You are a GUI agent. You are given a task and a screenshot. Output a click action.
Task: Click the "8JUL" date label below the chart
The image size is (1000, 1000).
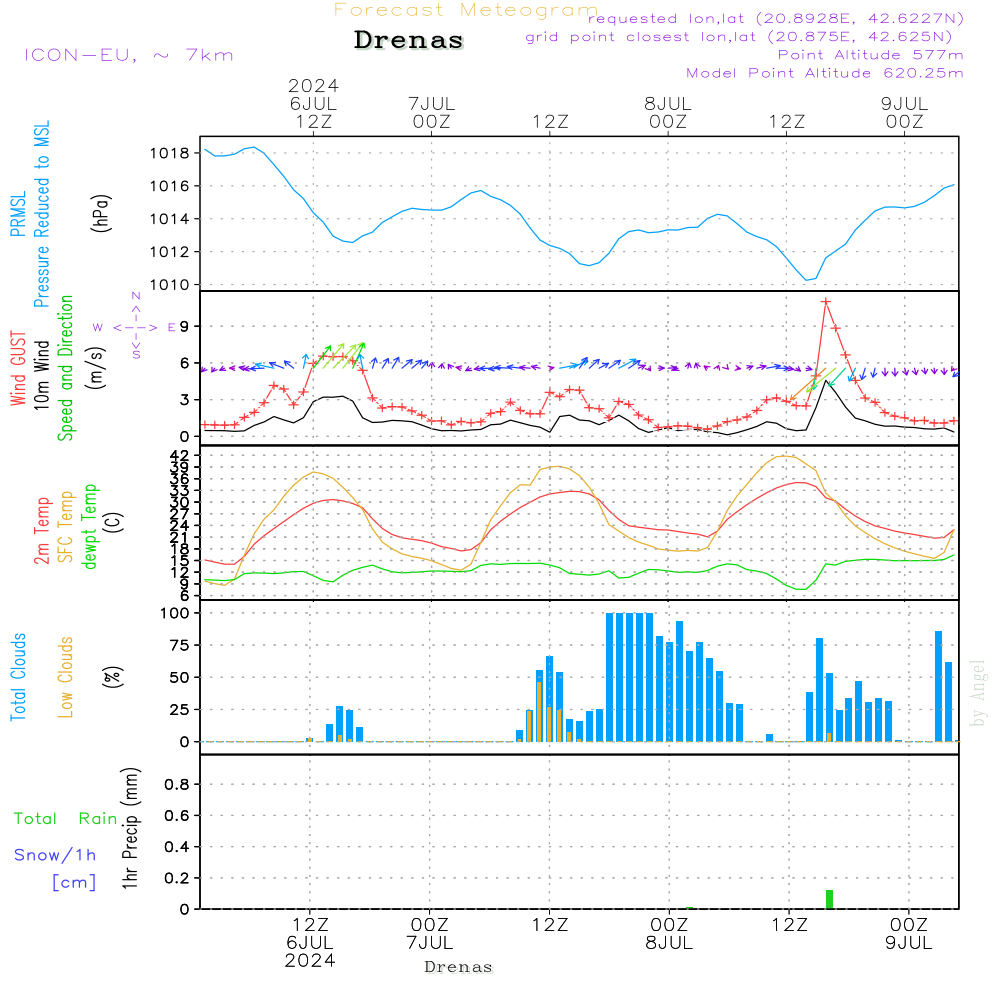[669, 943]
